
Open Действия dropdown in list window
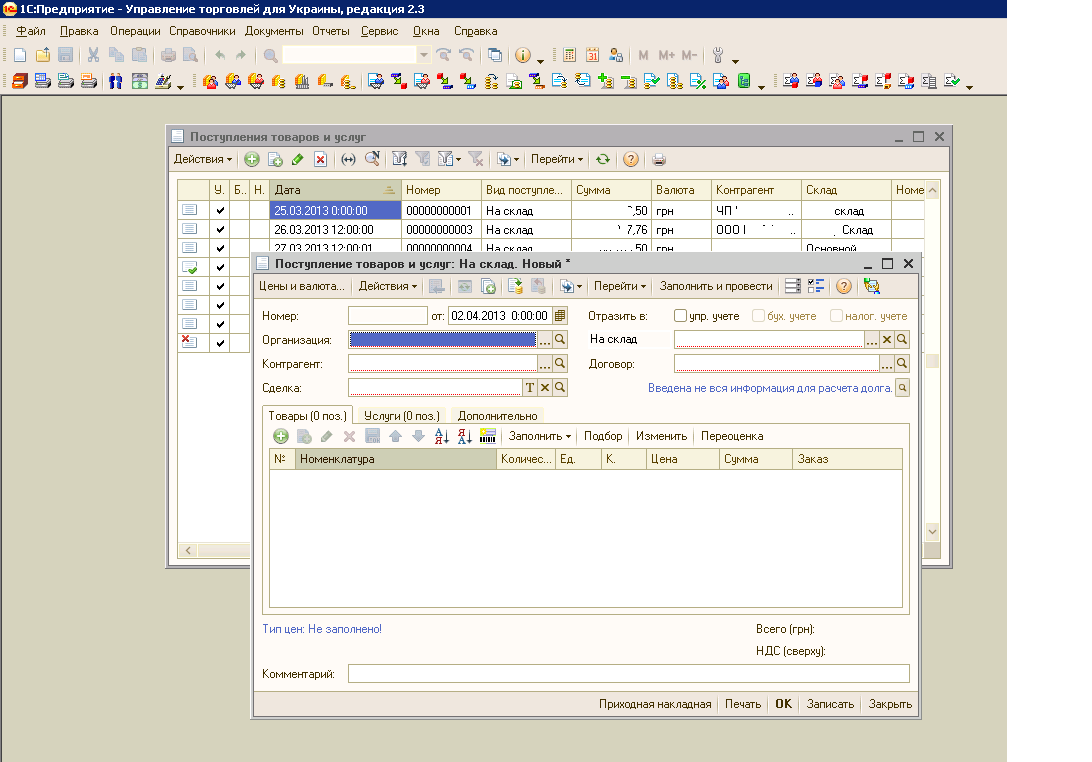point(203,159)
